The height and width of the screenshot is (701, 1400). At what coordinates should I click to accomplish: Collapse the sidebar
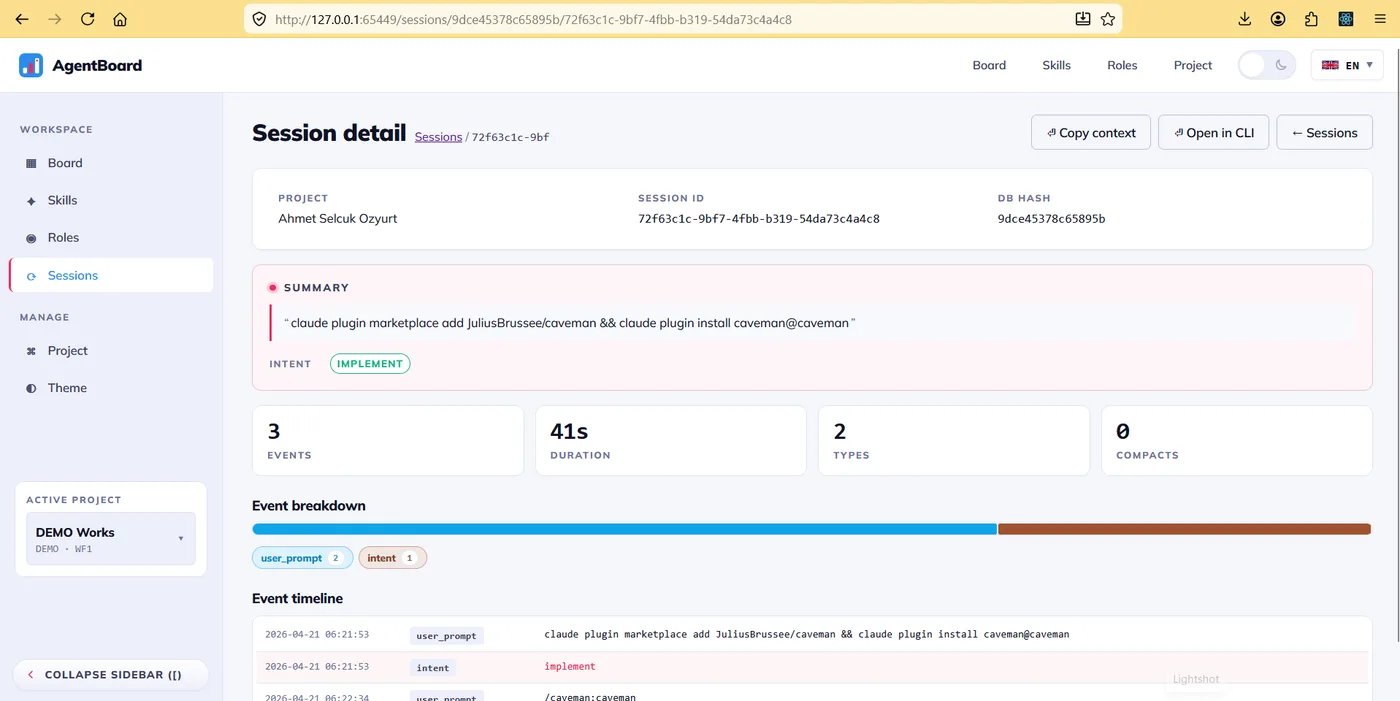111,675
